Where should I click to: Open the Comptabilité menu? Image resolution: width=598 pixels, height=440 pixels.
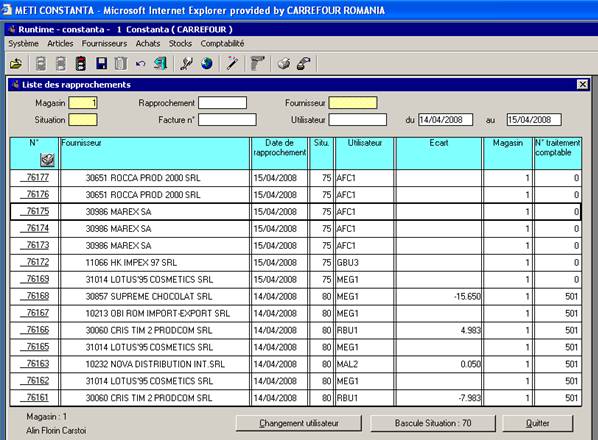click(x=222, y=43)
